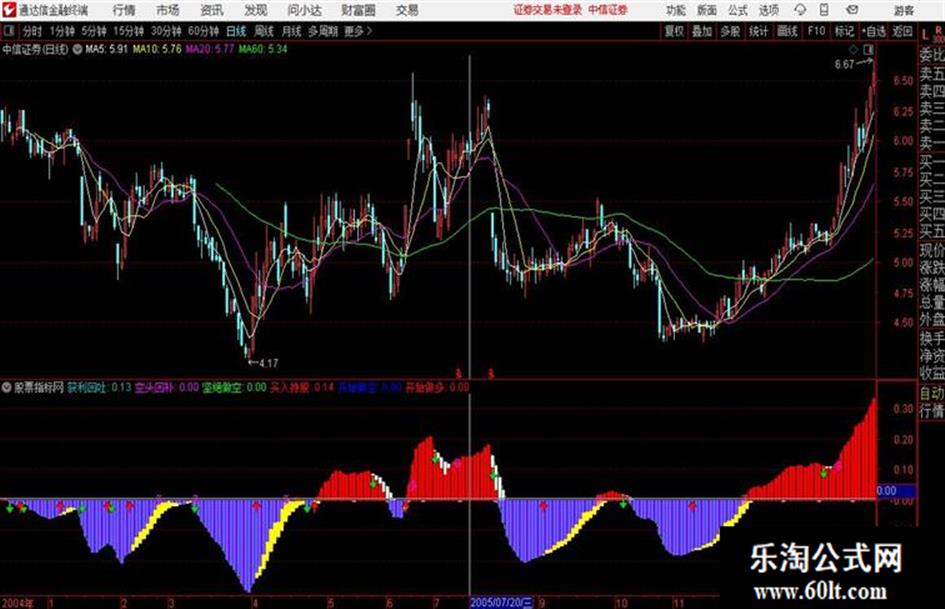Open the 问小达 menu
This screenshot has width=945, height=609.
(x=304, y=10)
